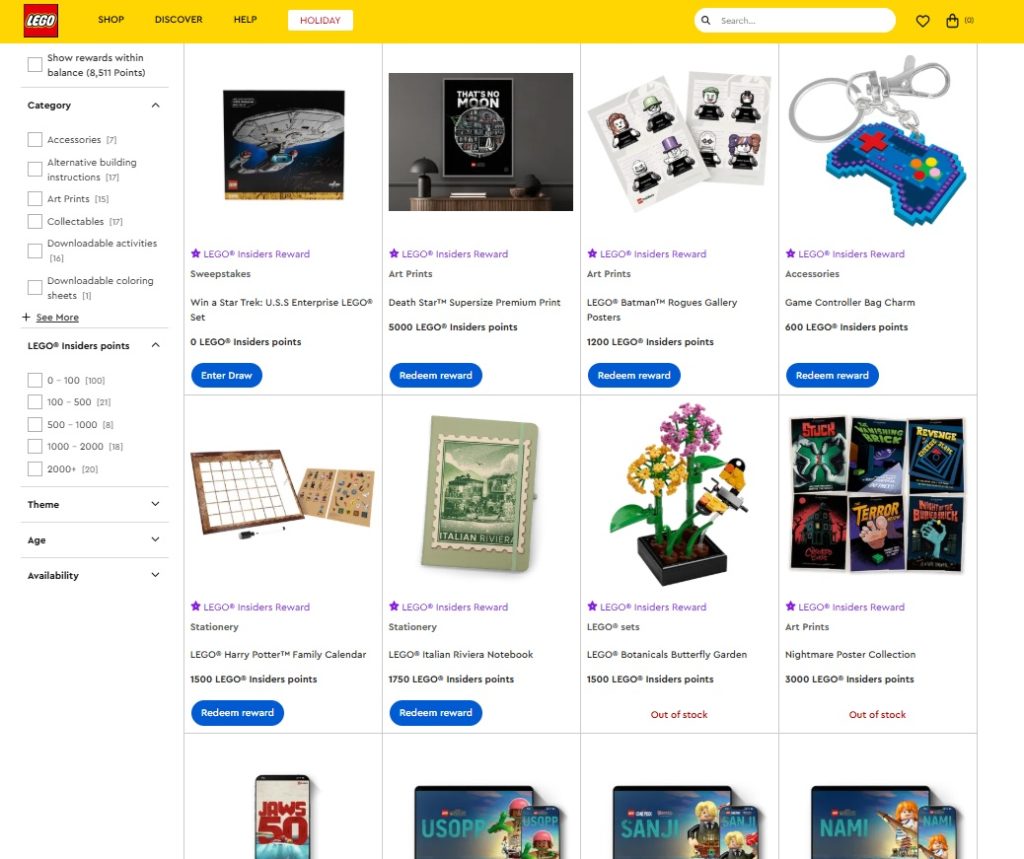The height and width of the screenshot is (859, 1024).
Task: Click the search magnifier icon
Action: (705, 20)
